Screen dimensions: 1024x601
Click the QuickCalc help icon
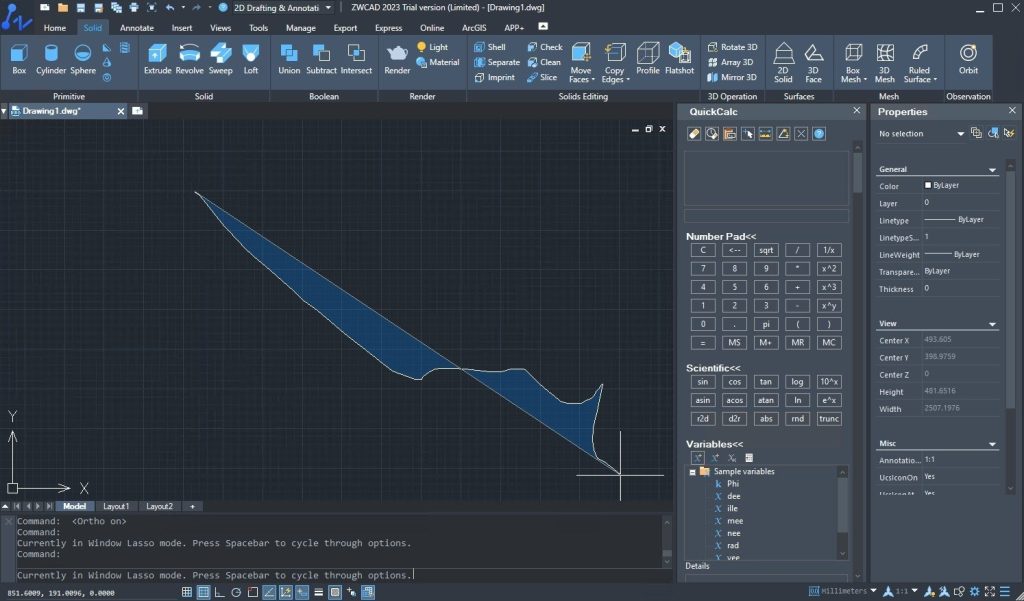(819, 134)
